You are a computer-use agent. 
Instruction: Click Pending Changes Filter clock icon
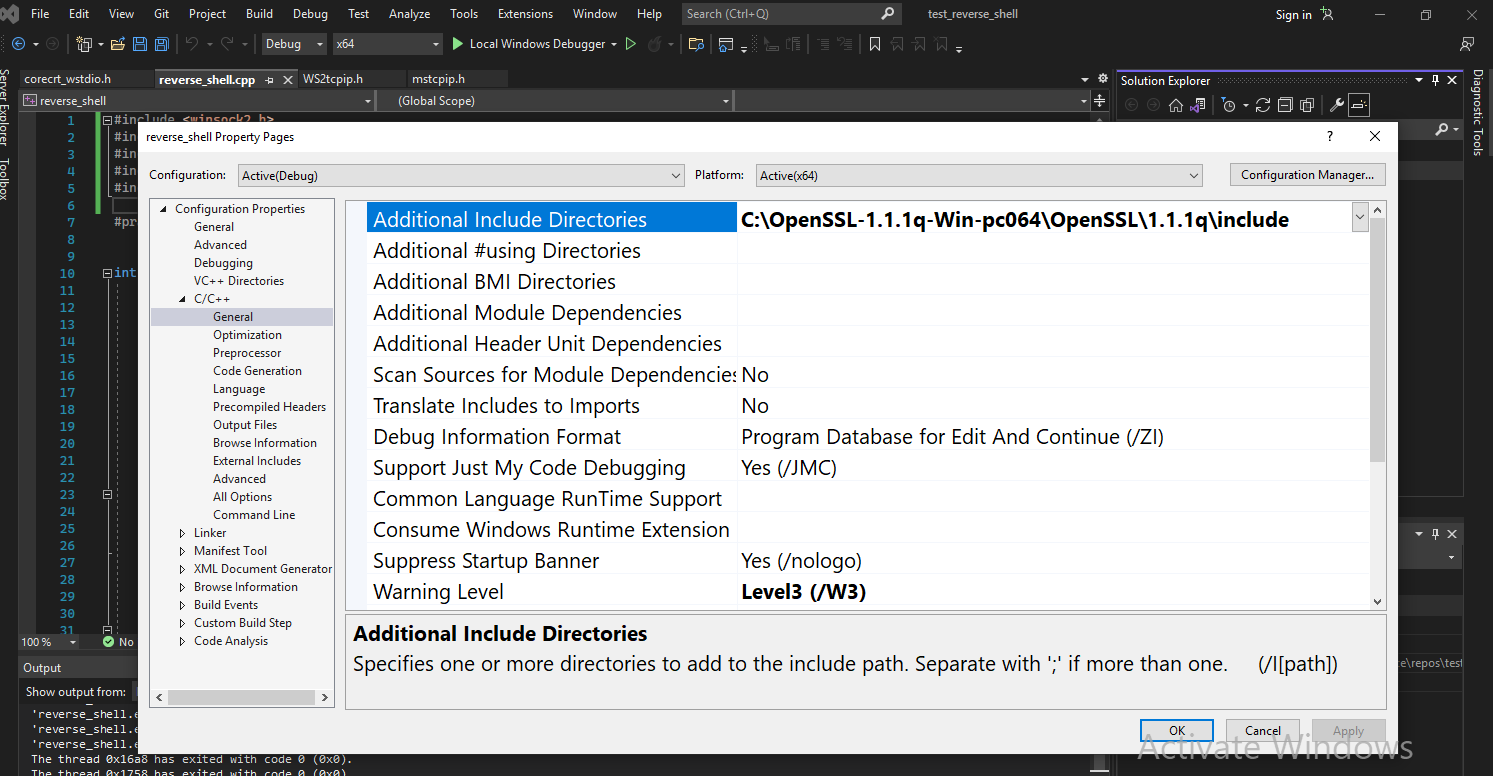(x=1229, y=105)
